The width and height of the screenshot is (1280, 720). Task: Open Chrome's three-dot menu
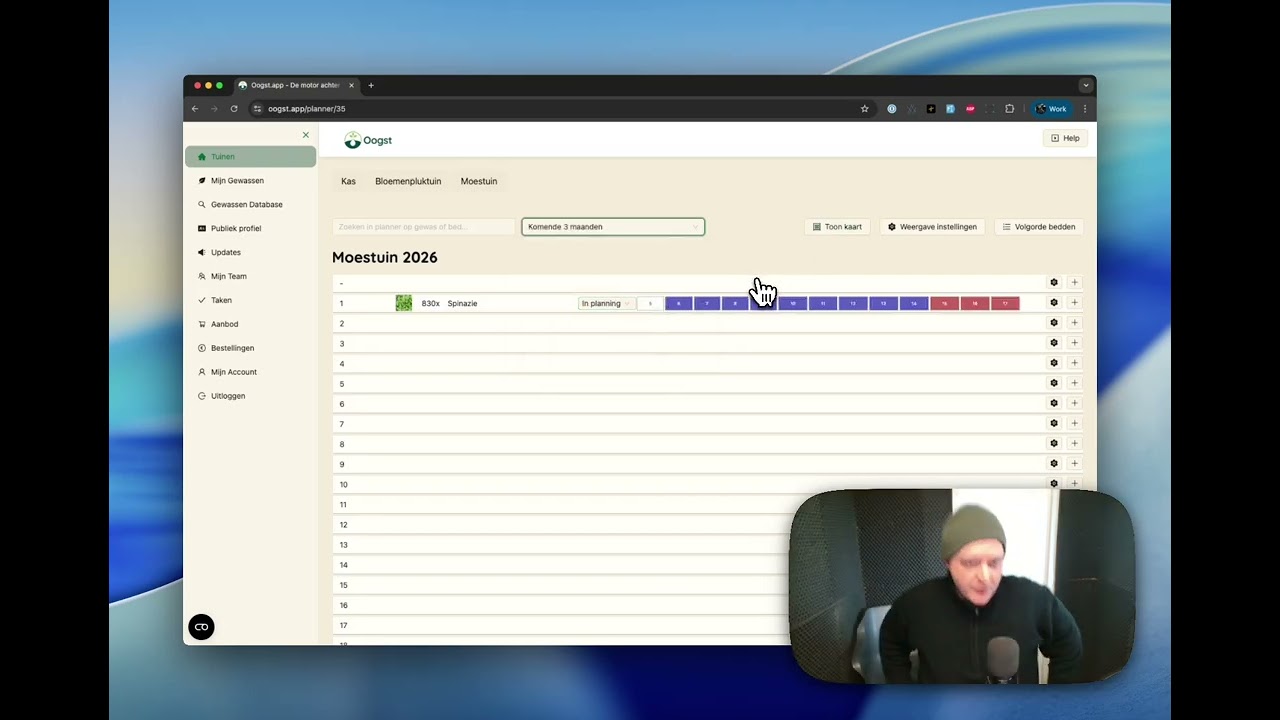coord(1085,109)
